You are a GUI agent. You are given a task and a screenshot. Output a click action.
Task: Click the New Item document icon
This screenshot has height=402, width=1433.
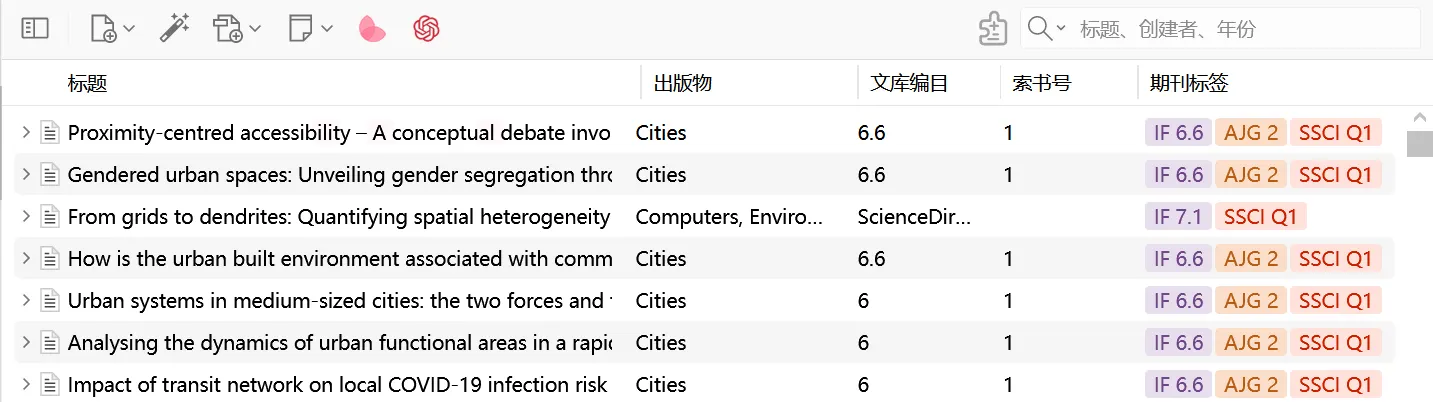point(103,29)
